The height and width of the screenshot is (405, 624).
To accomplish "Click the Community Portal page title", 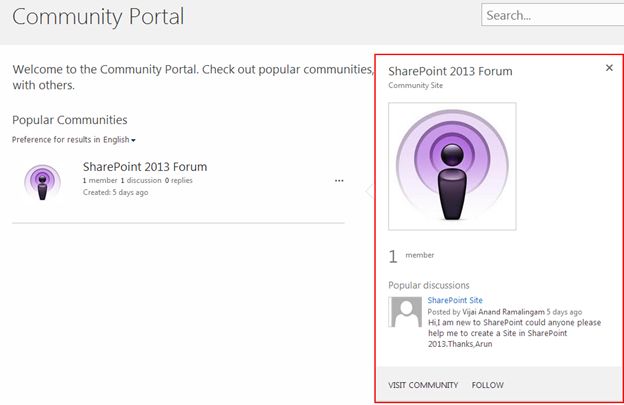I will point(98,17).
